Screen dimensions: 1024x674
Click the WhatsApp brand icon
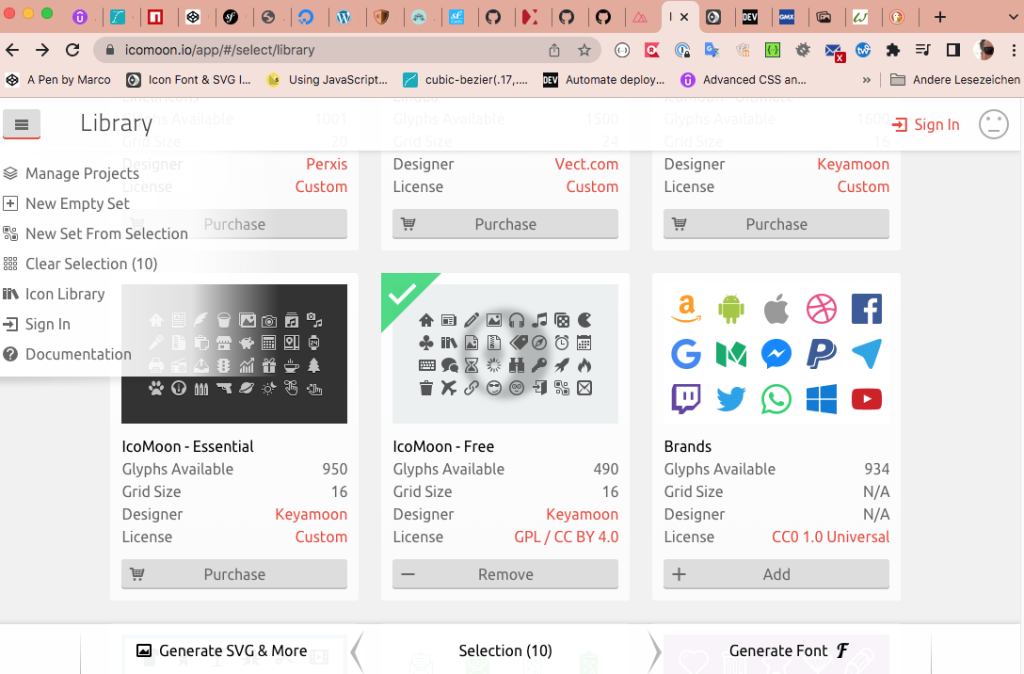click(776, 399)
